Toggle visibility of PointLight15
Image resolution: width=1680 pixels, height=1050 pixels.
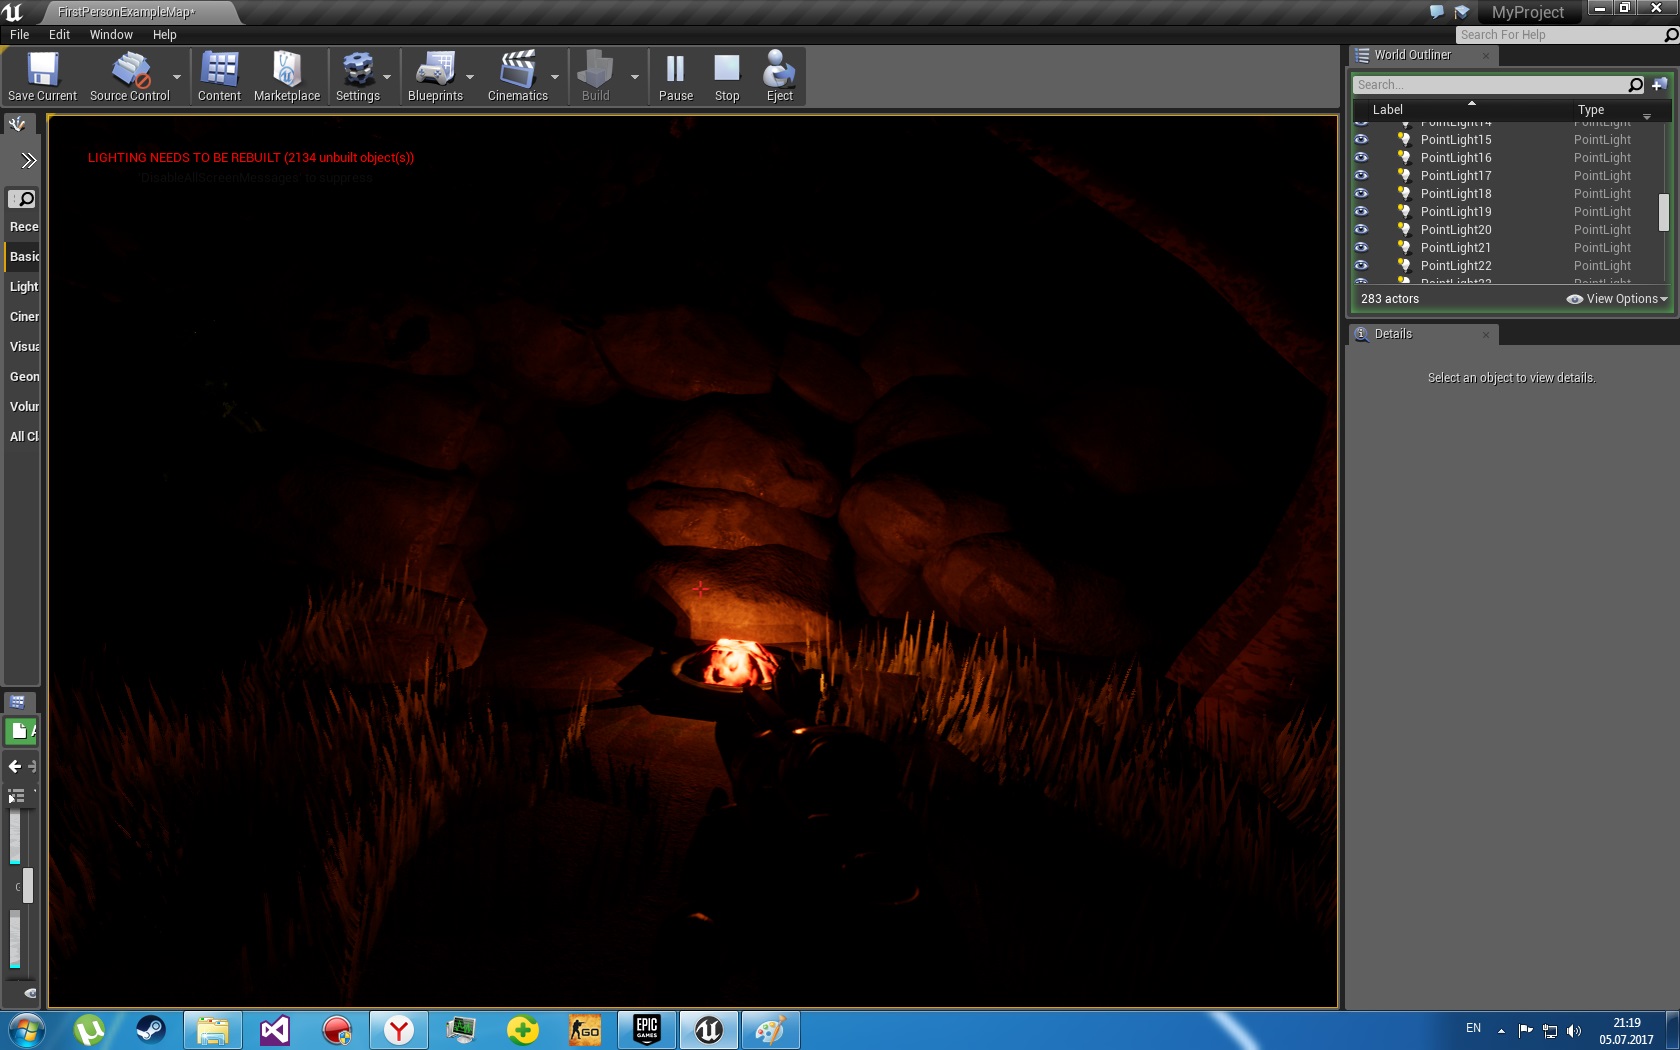(1361, 140)
